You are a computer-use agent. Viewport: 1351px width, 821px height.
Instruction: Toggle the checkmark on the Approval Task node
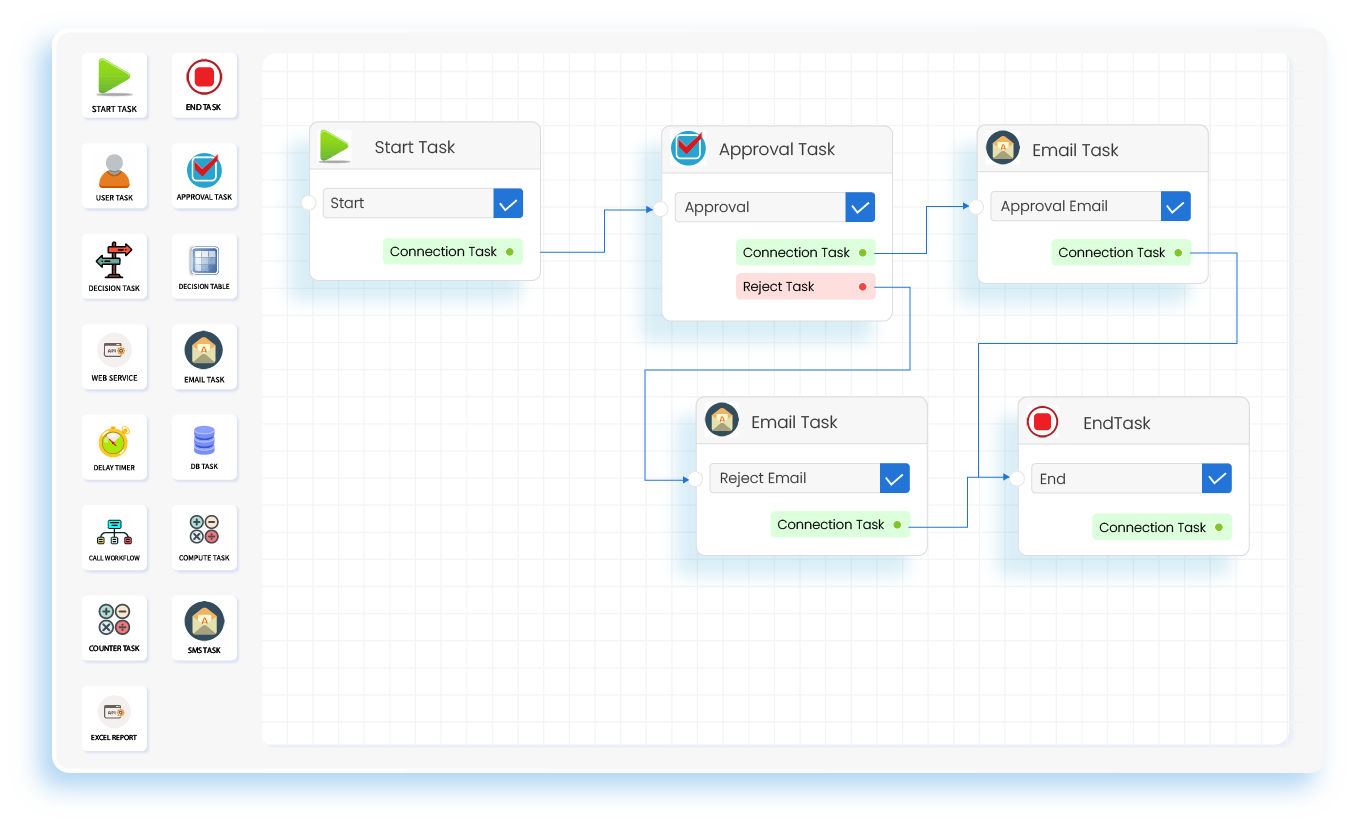pos(860,206)
